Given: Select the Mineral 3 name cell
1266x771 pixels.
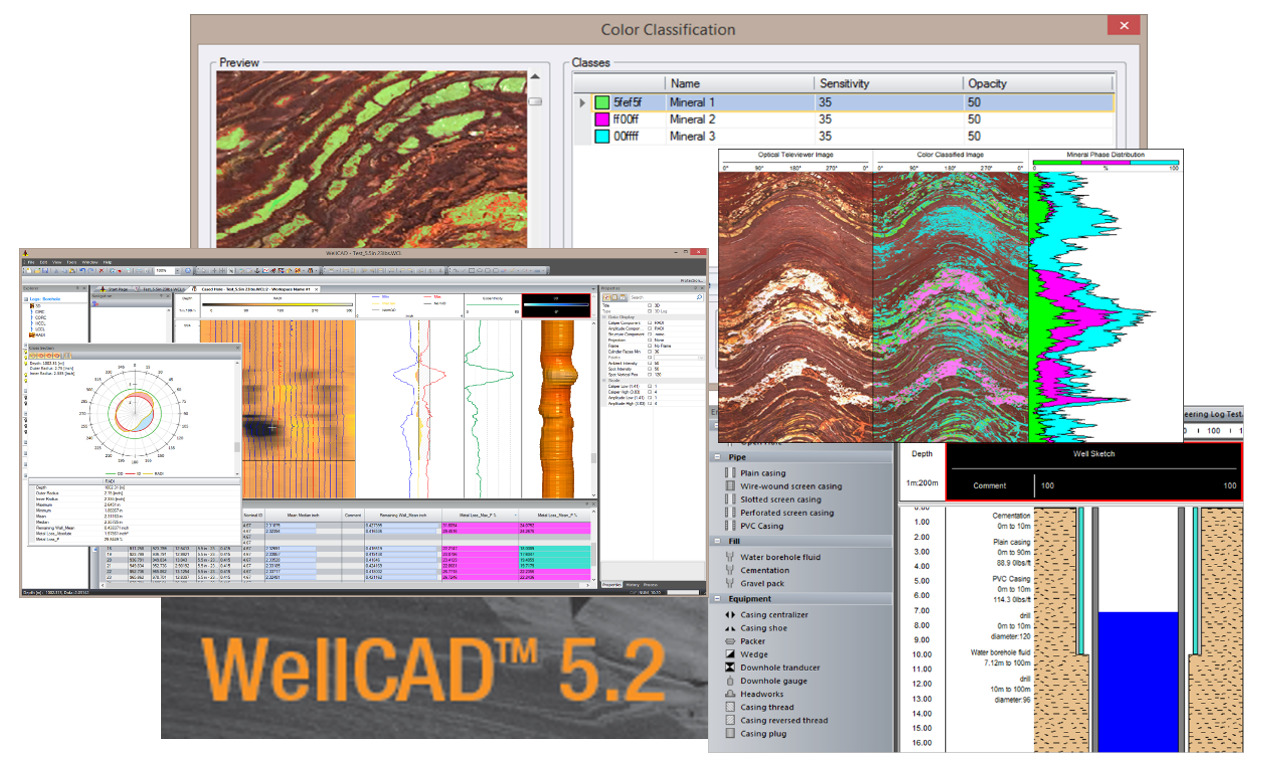Looking at the screenshot, I should coord(738,136).
